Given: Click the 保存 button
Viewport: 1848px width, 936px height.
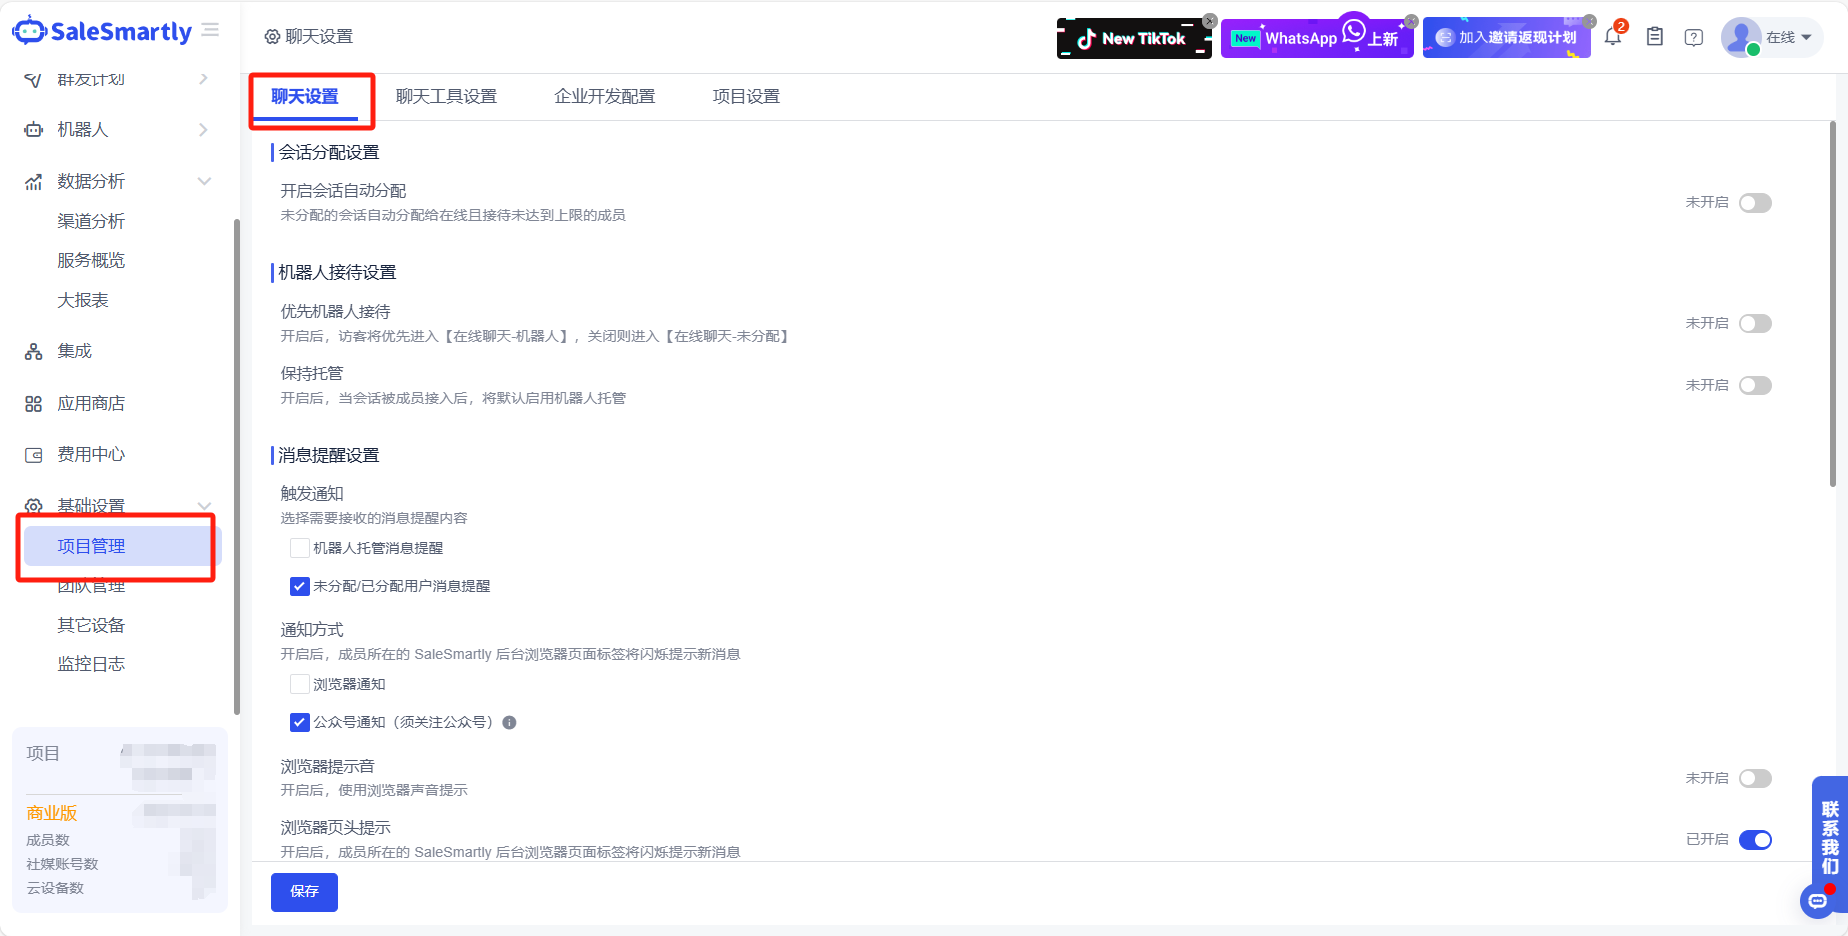Looking at the screenshot, I should [x=304, y=892].
